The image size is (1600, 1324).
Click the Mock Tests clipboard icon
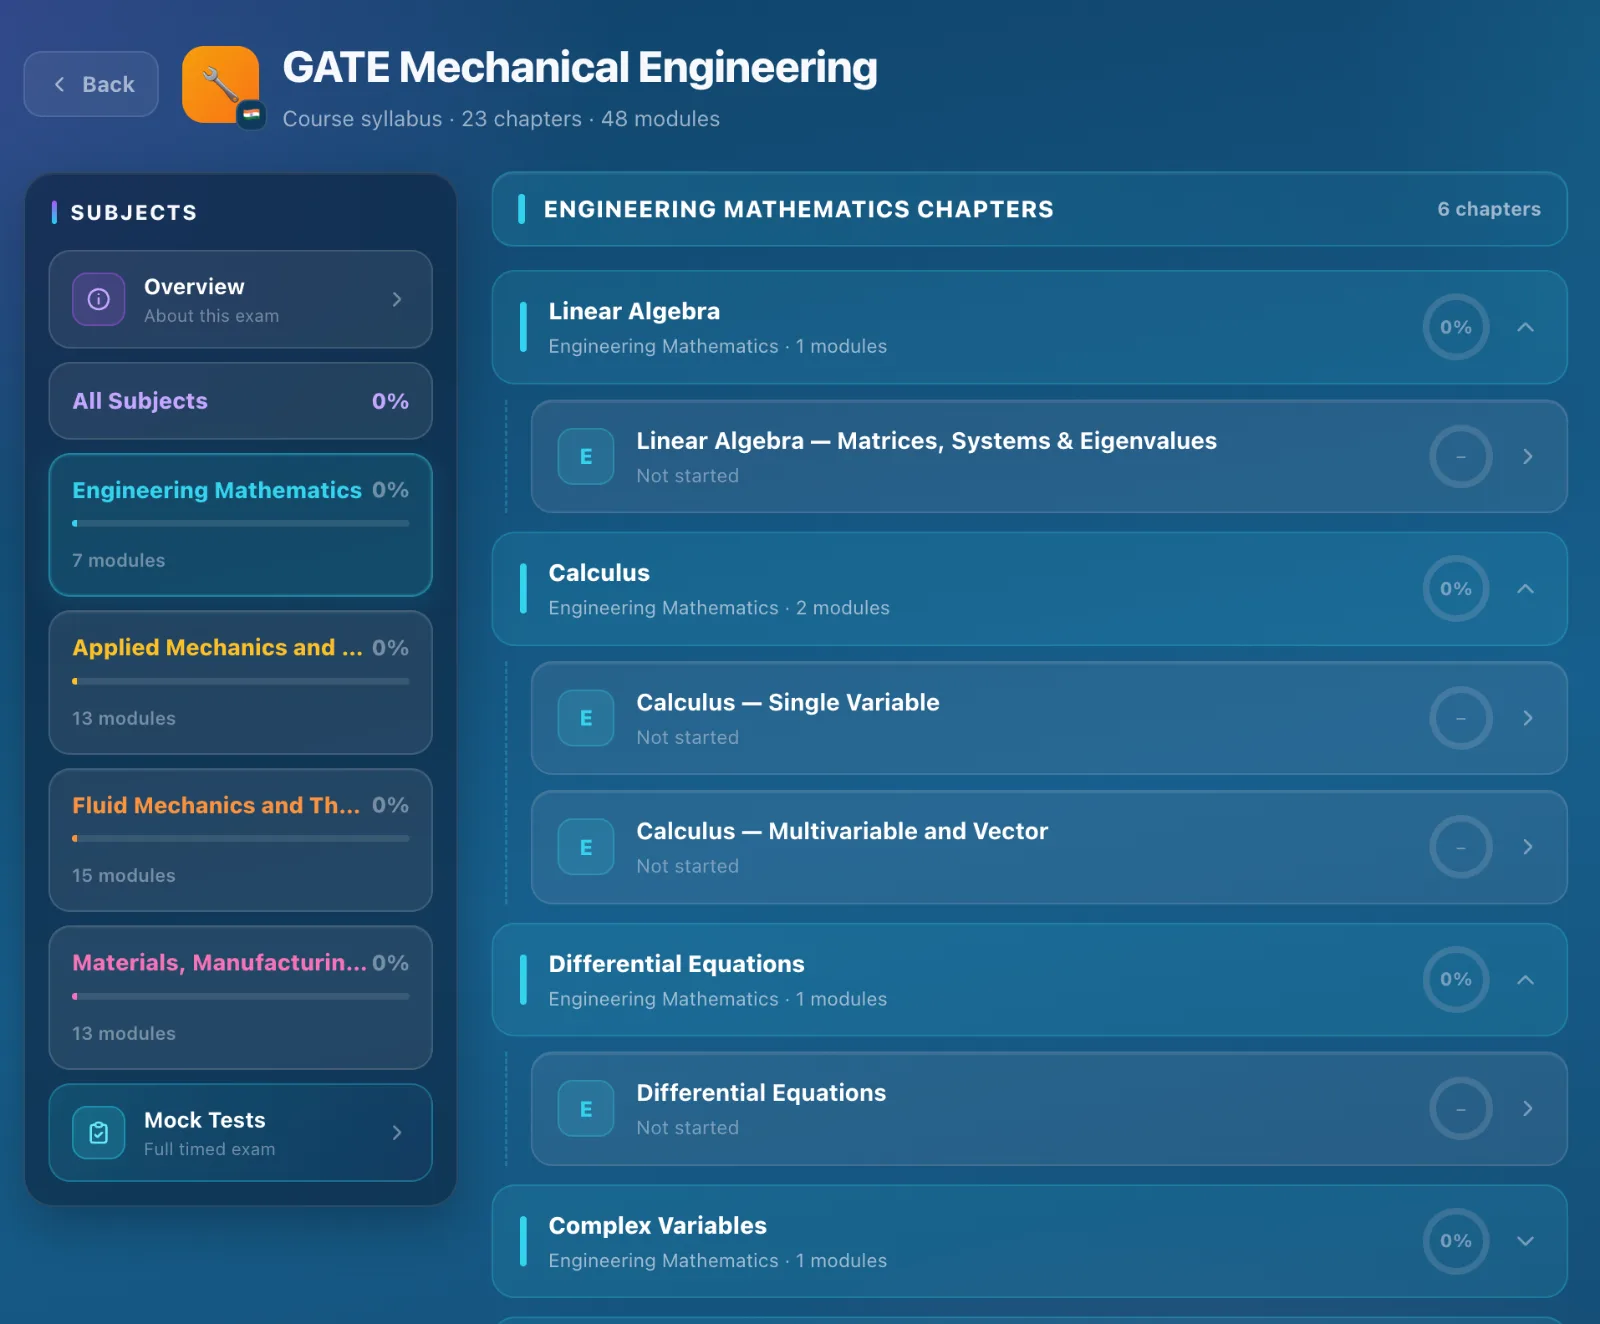click(x=99, y=1132)
